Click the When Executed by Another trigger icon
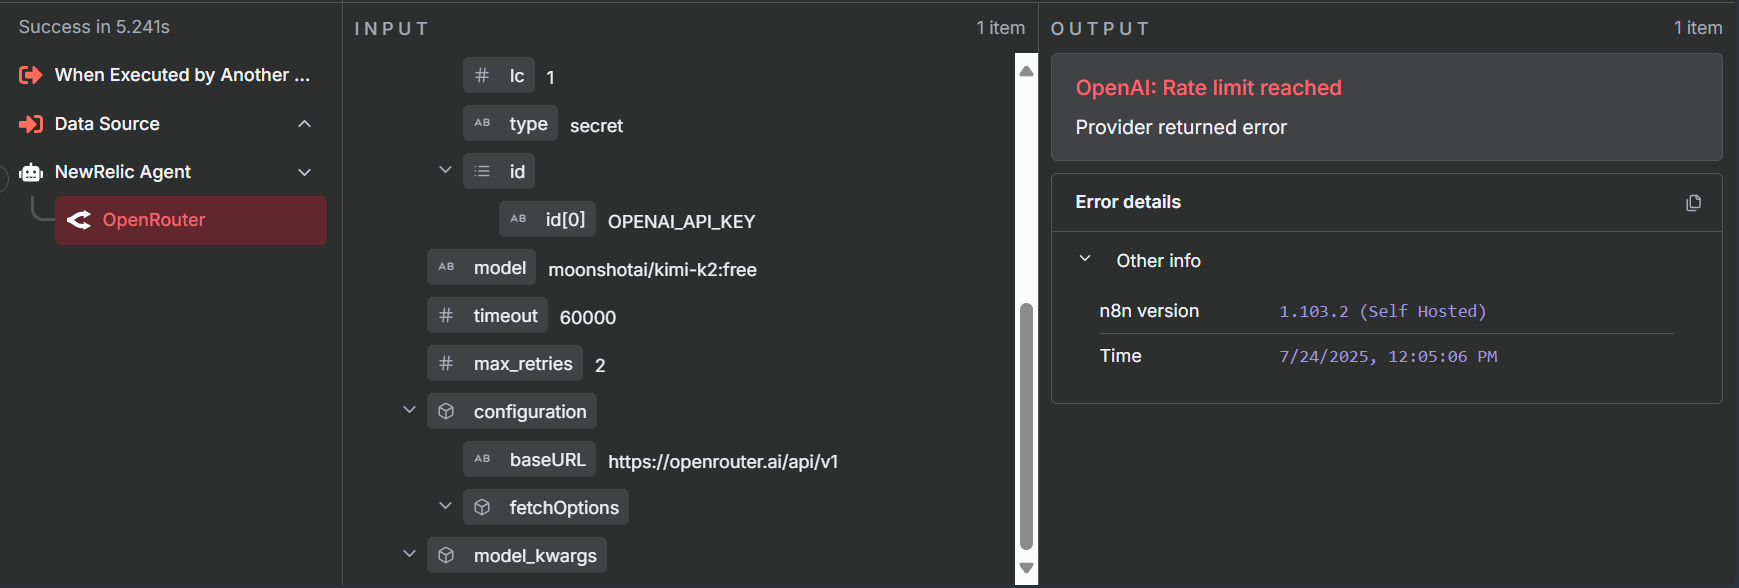Screen dimensions: 1739x588 point(31,75)
